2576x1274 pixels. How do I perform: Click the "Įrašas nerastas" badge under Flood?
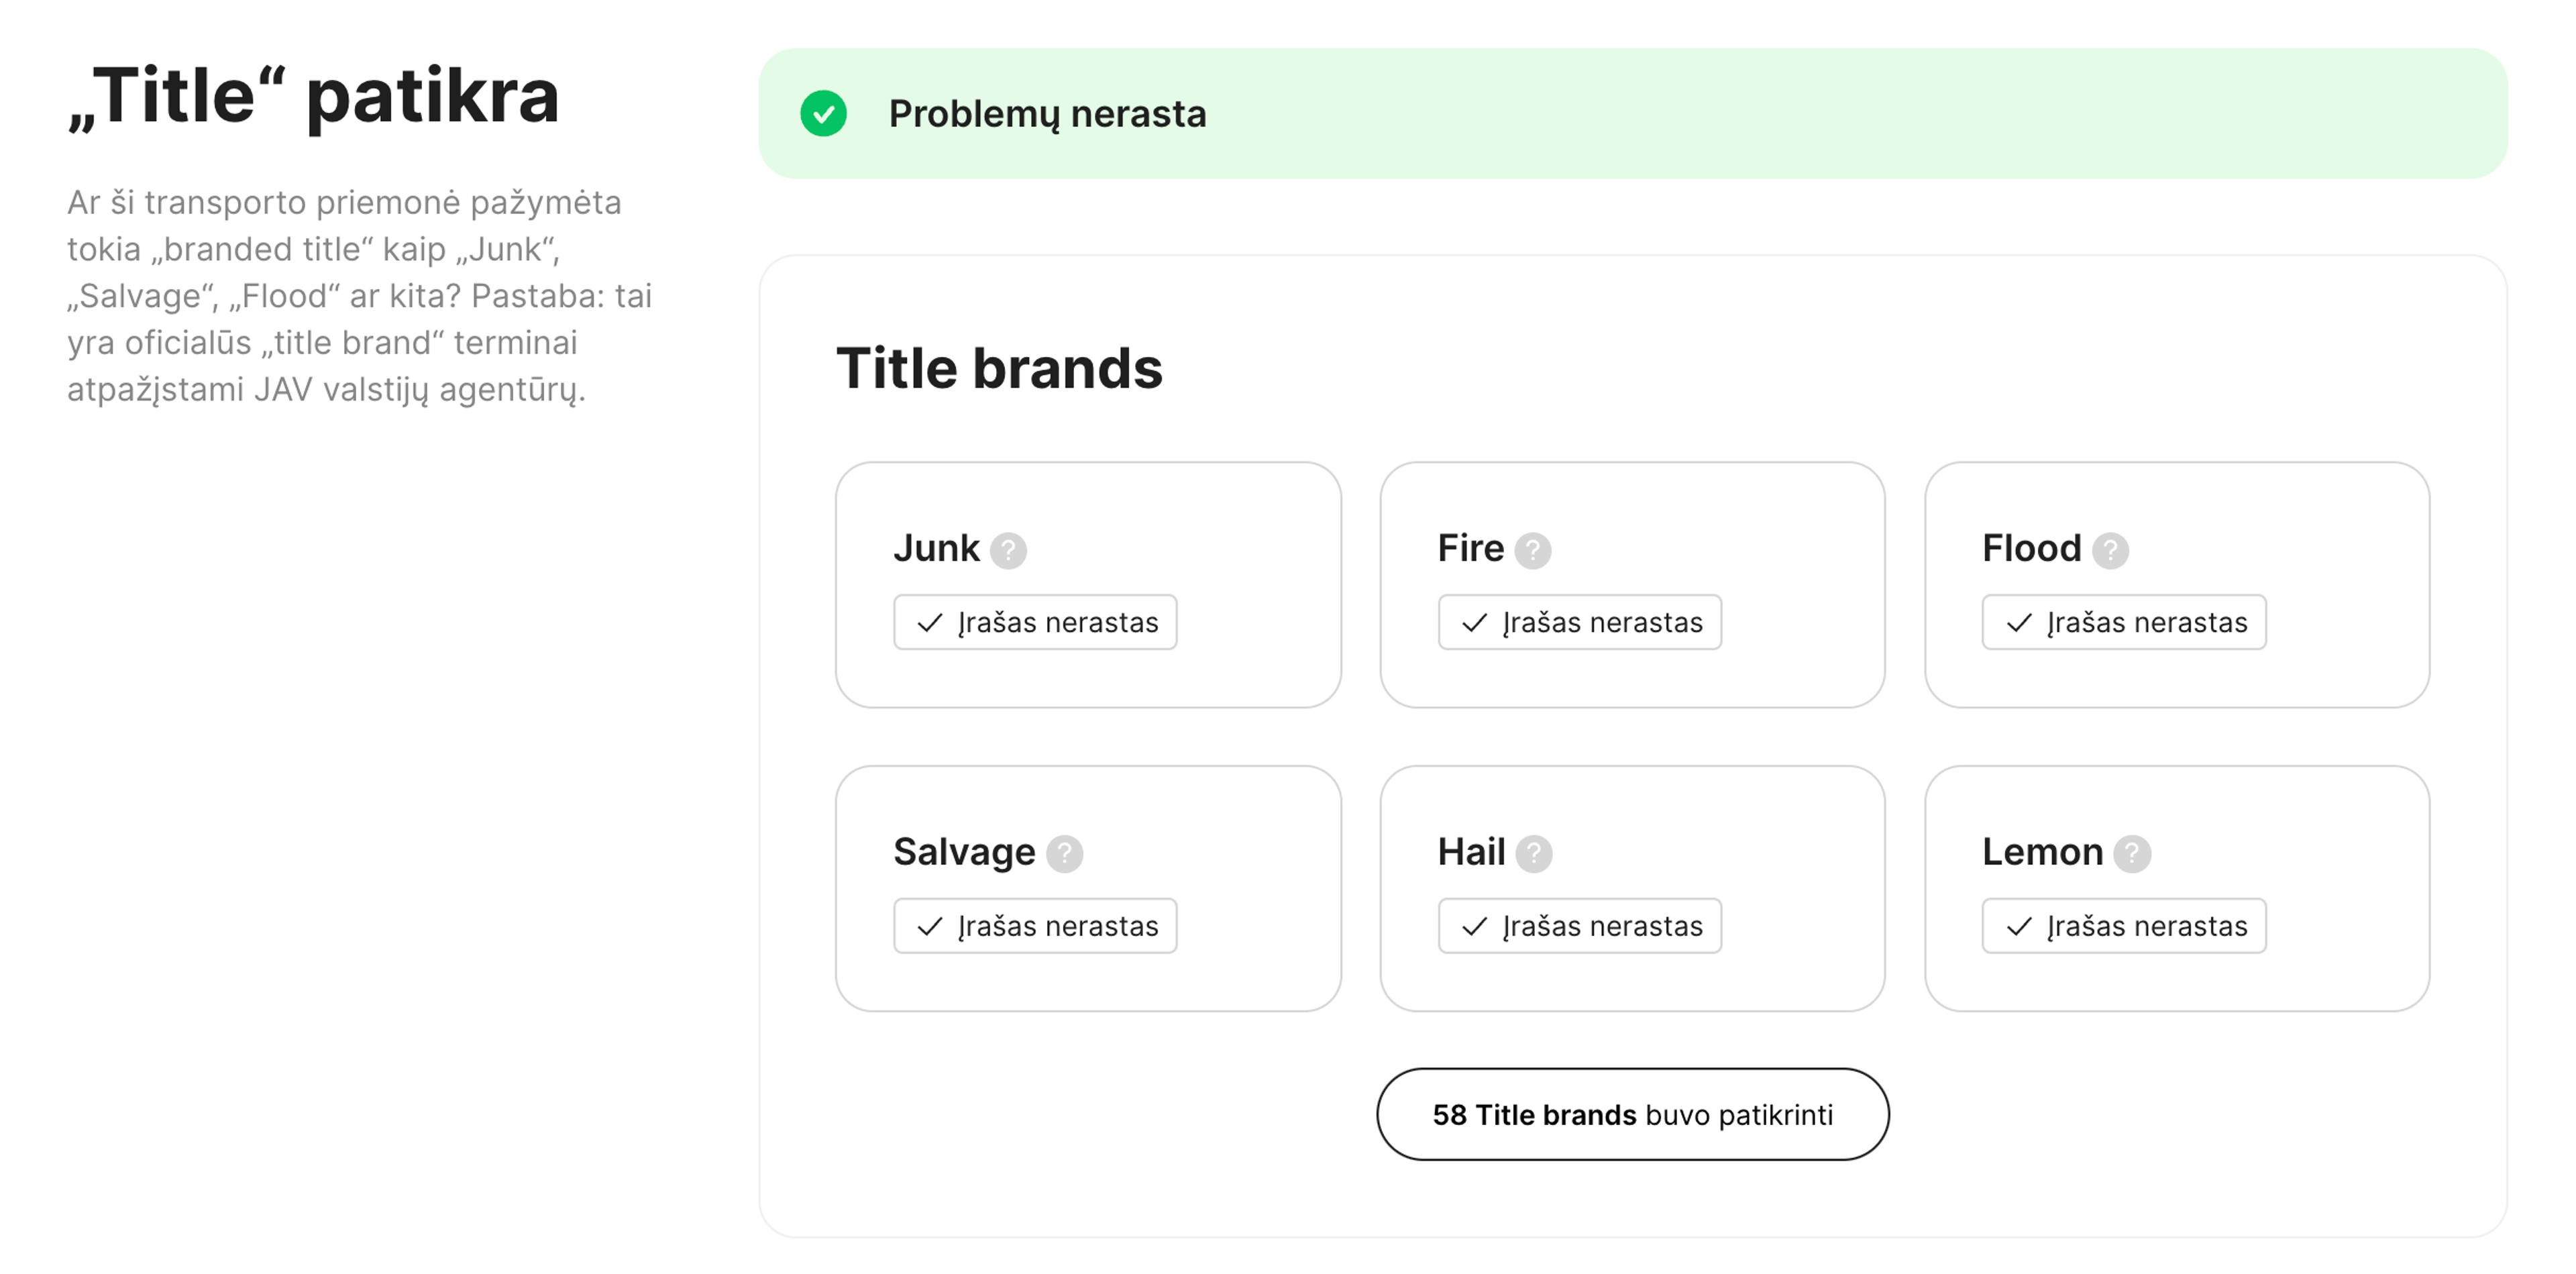[x=2123, y=623]
